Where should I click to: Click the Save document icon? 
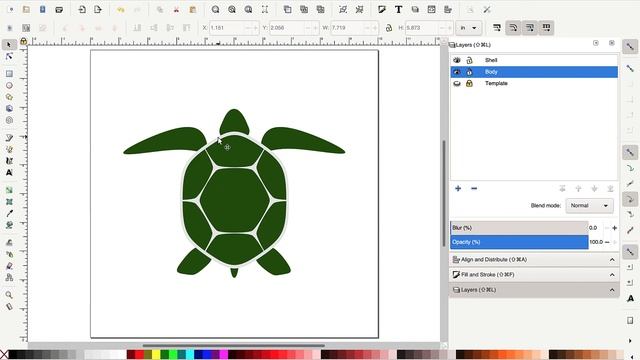(x=42, y=9)
